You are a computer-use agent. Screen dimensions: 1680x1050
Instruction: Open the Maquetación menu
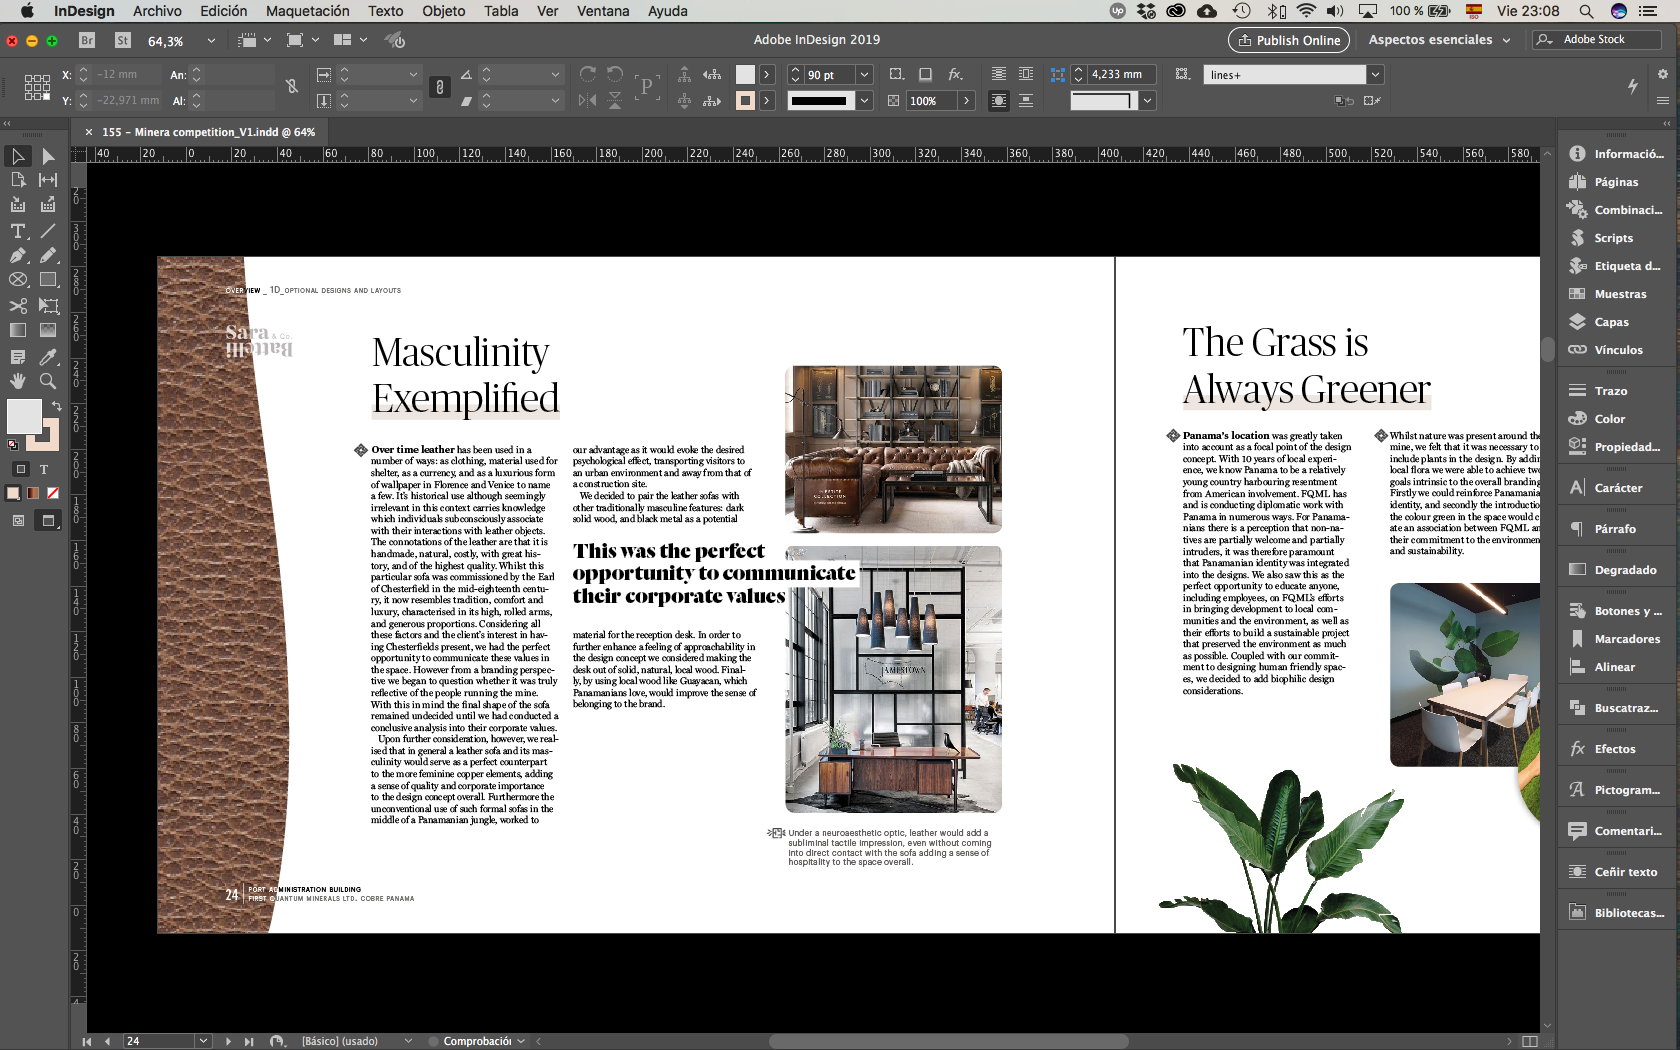pos(307,11)
